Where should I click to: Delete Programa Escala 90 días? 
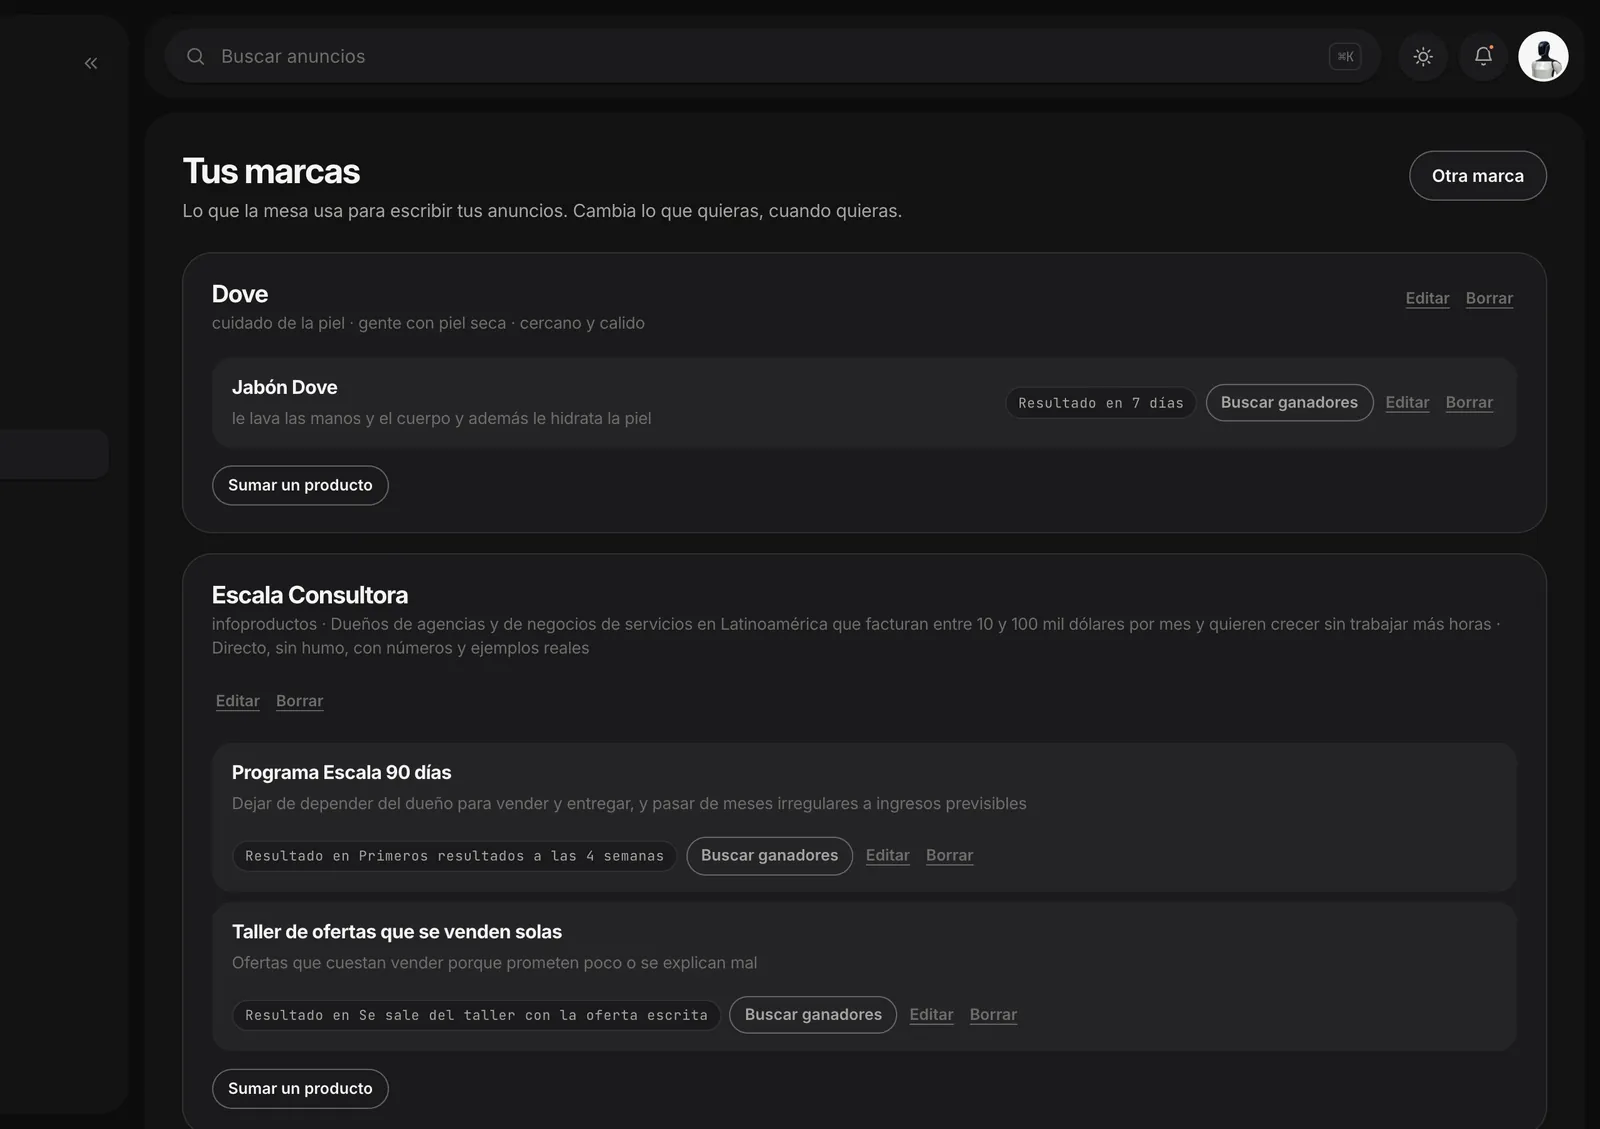point(949,856)
